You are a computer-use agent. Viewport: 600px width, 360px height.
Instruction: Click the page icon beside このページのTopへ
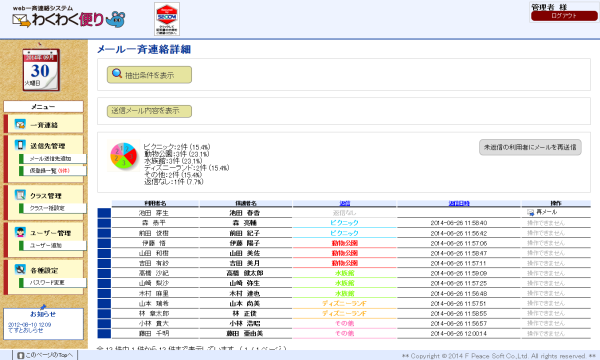click(x=21, y=355)
